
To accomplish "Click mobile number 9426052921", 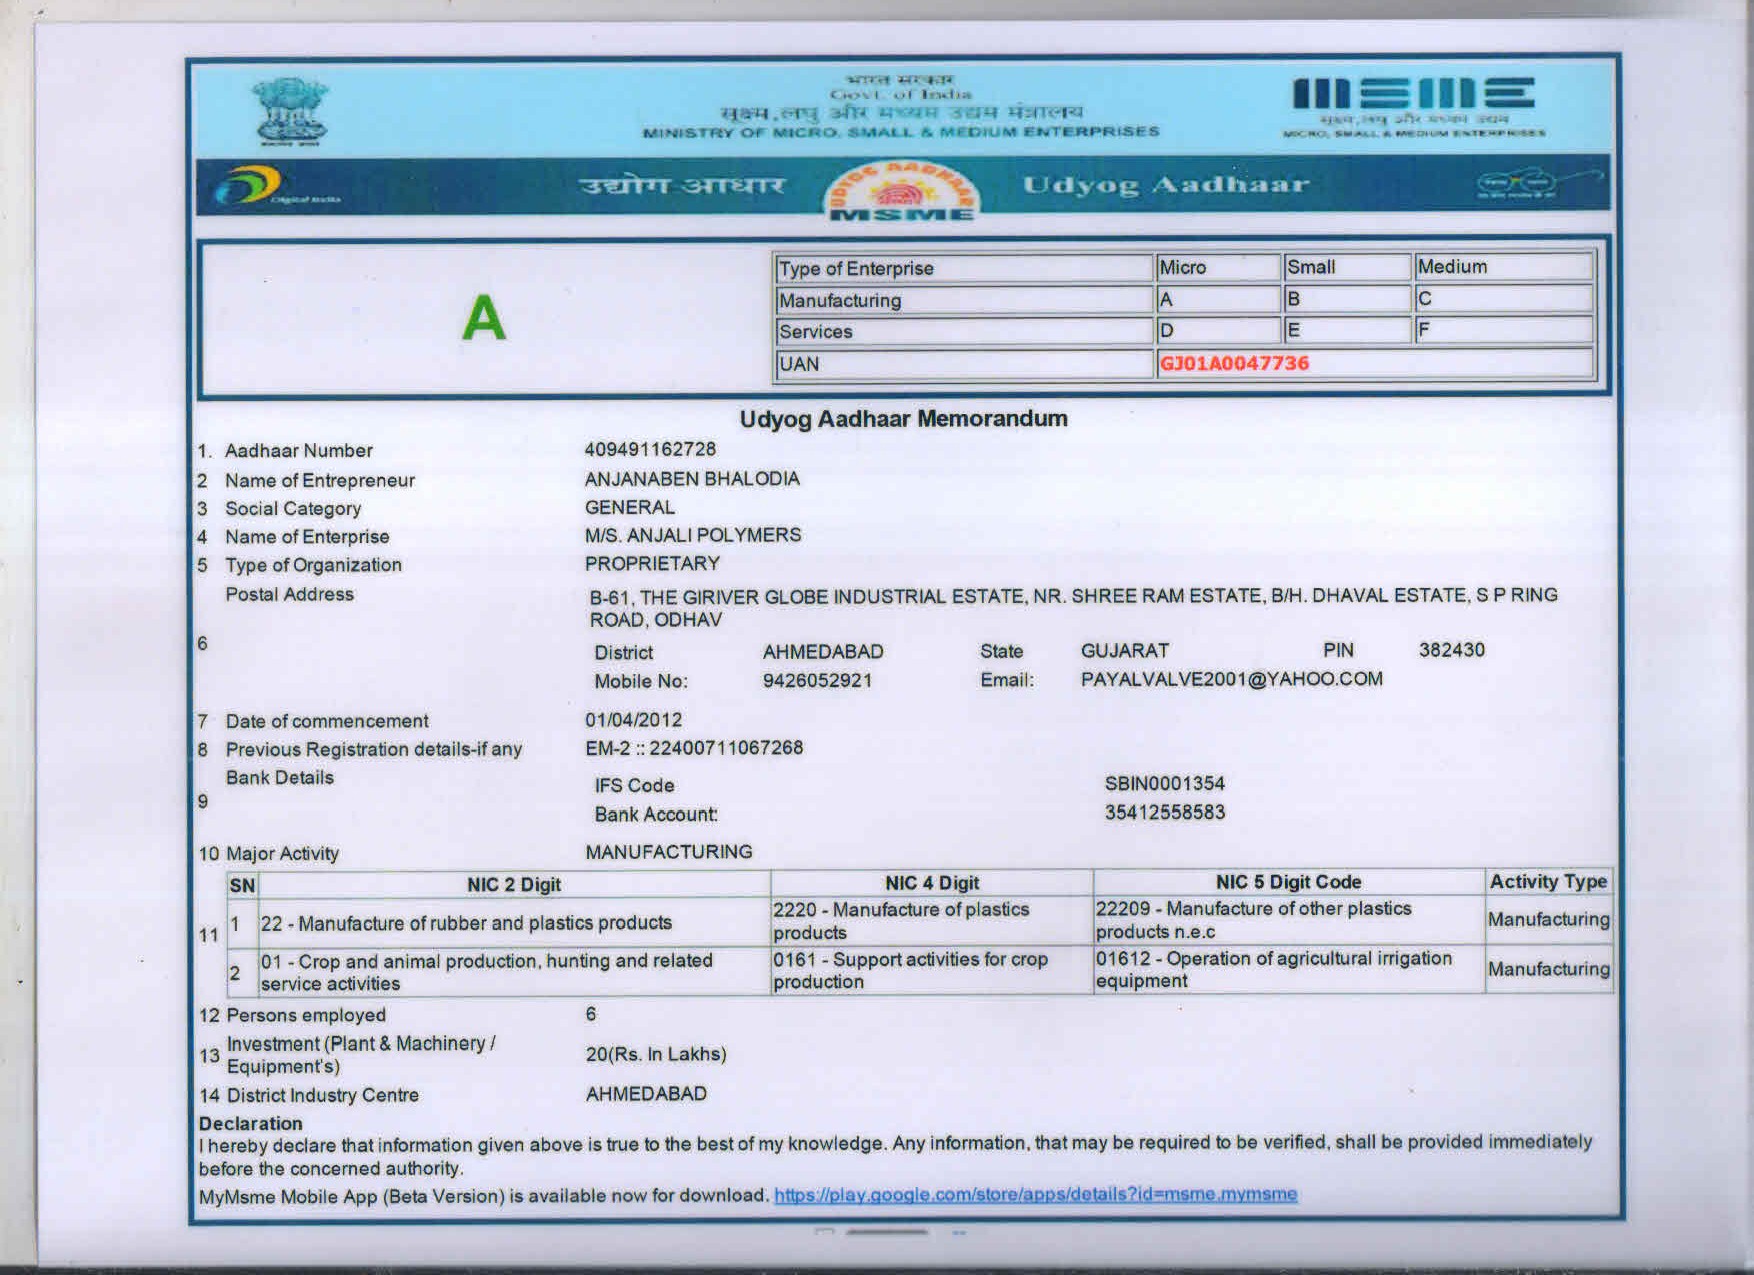I will click(817, 680).
